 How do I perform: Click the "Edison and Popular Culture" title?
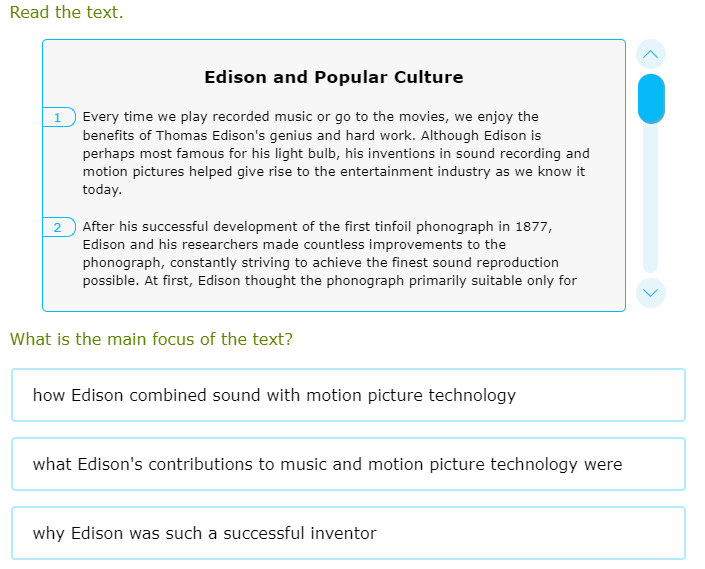333,77
